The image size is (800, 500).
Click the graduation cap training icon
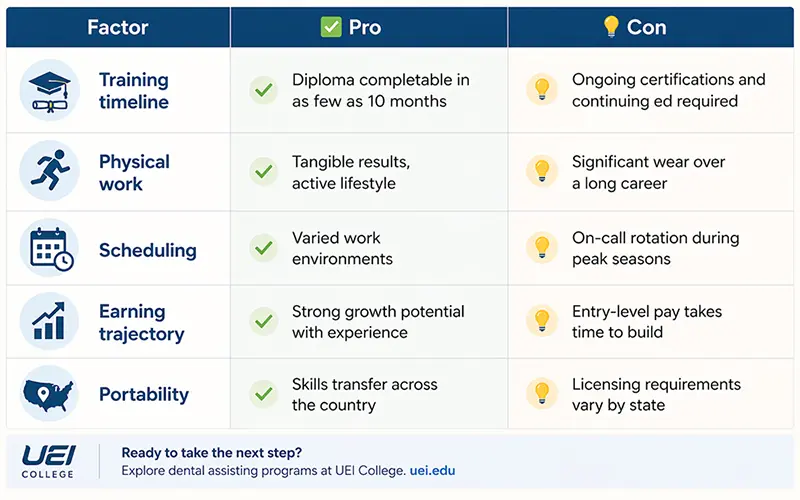(49, 90)
